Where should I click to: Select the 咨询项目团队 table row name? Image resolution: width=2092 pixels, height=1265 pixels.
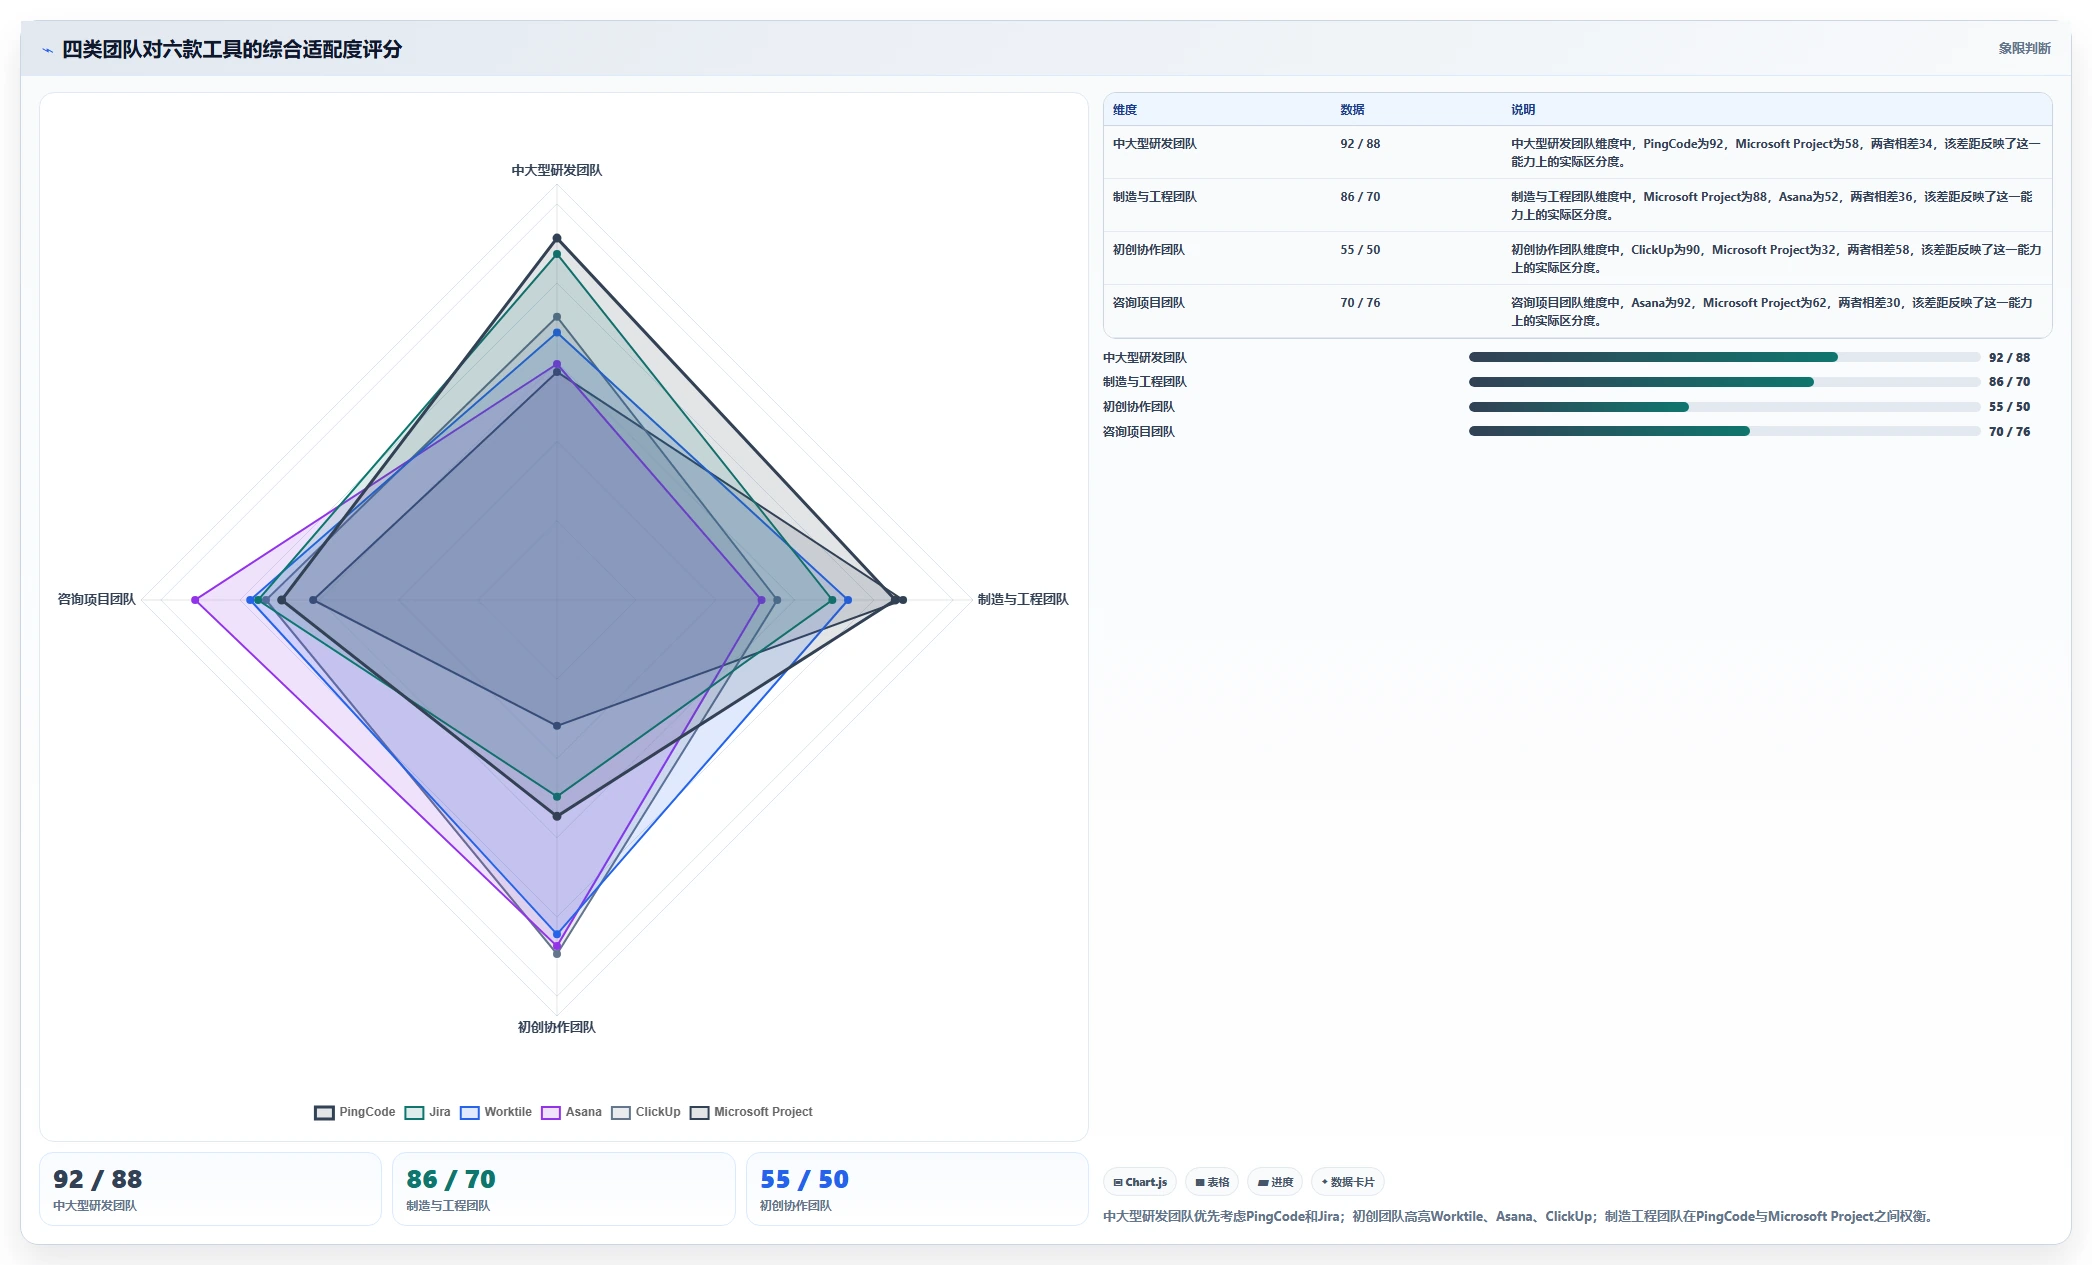(1149, 303)
